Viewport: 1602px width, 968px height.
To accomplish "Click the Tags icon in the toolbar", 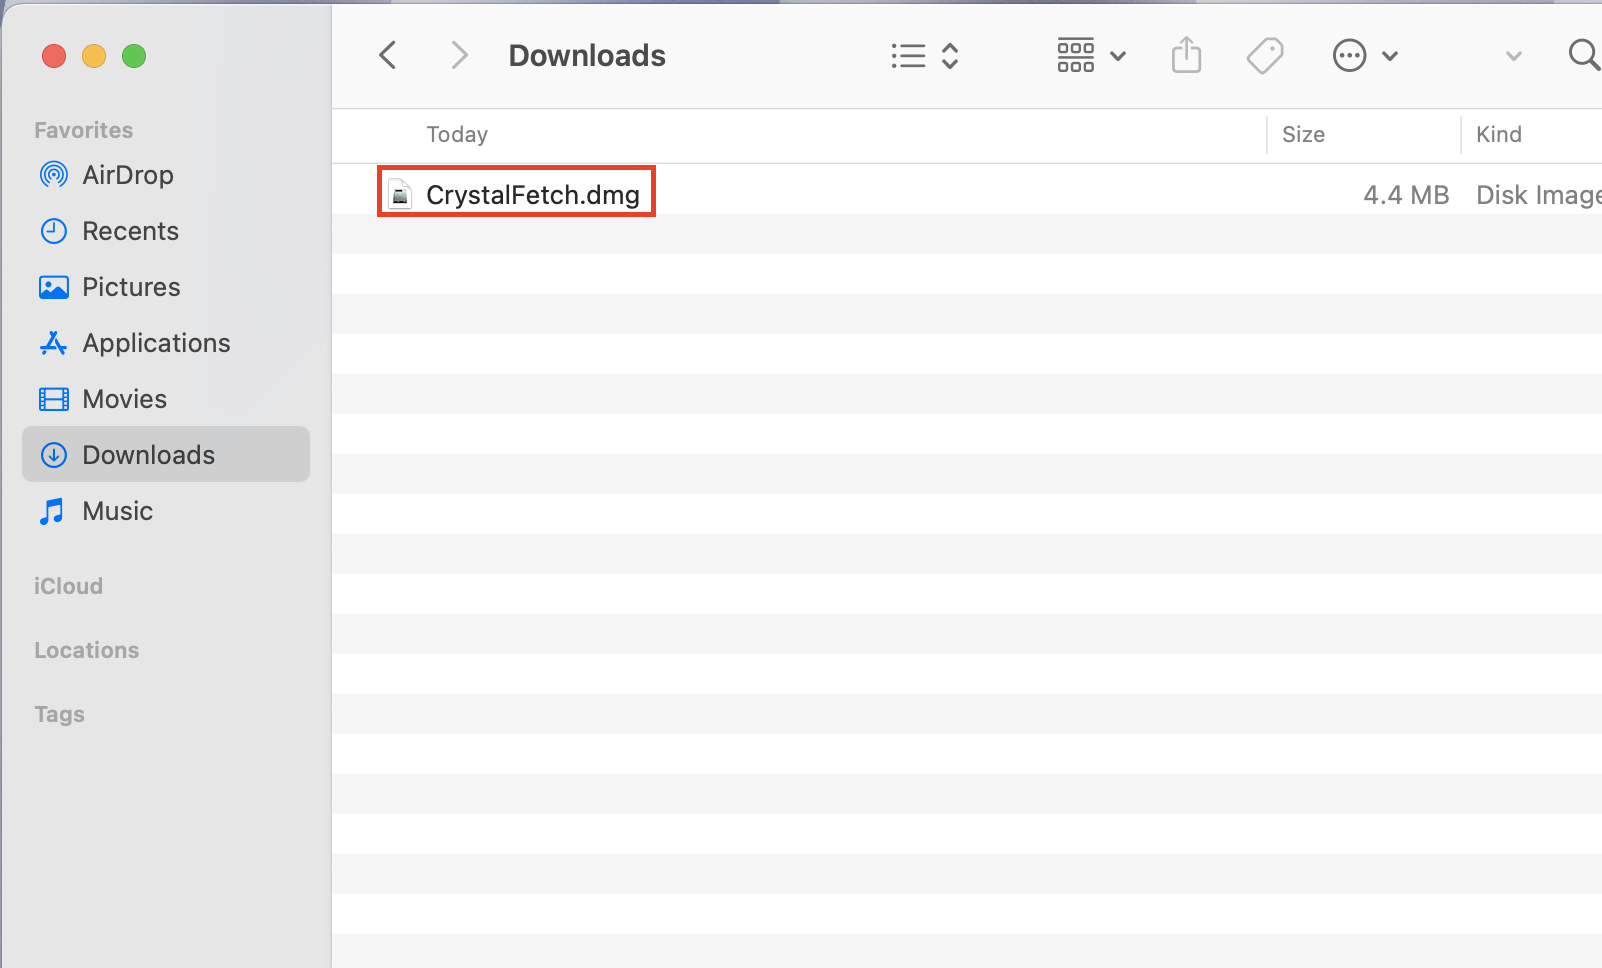I will coord(1264,55).
